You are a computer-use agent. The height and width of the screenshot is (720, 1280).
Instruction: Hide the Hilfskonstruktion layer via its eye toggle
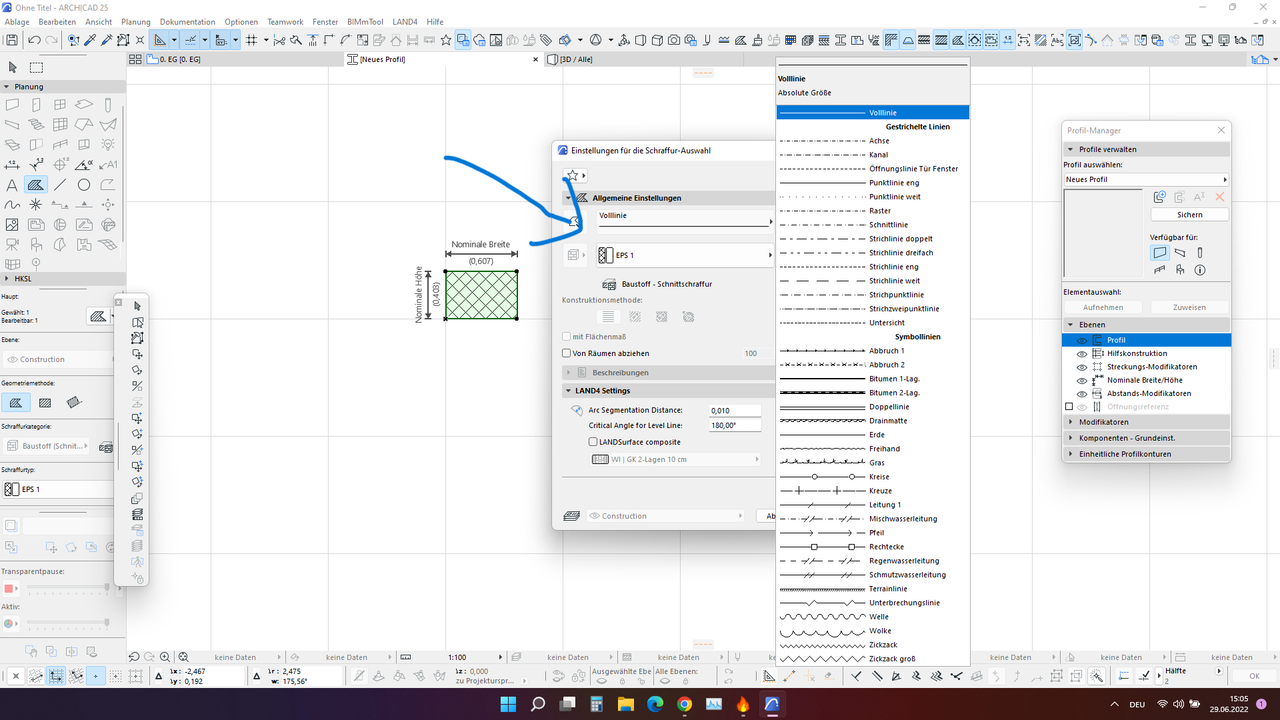(x=1081, y=353)
